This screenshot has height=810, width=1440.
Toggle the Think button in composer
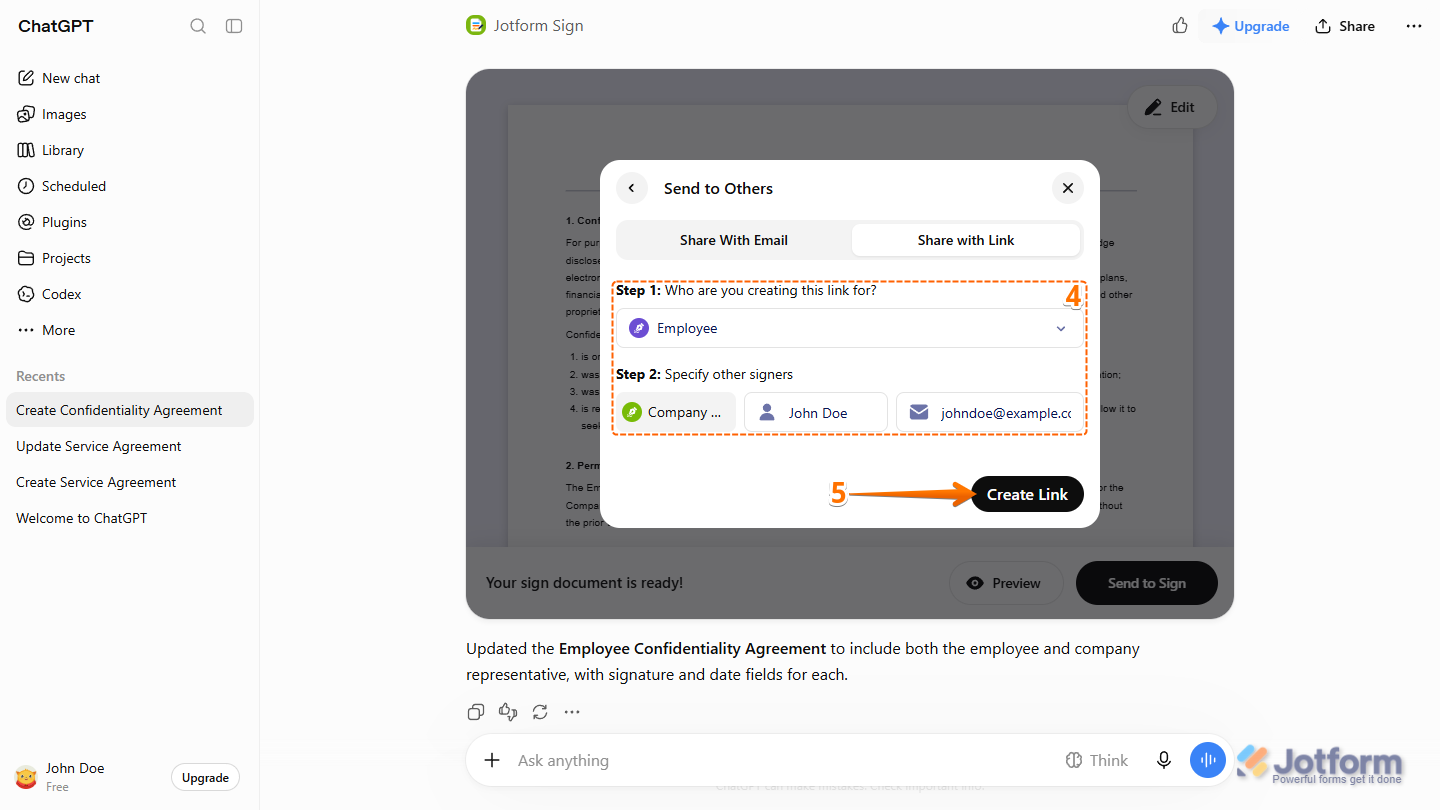click(x=1097, y=760)
